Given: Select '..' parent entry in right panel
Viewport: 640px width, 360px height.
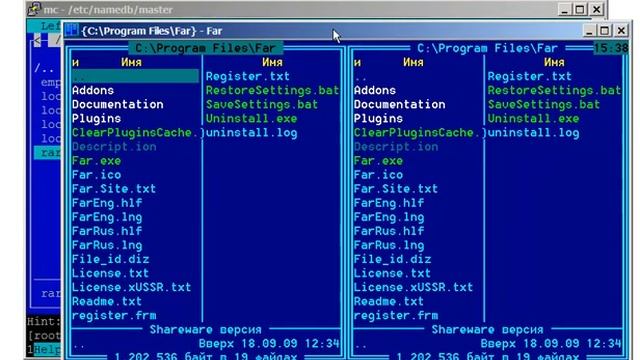Looking at the screenshot, I should [x=360, y=78].
